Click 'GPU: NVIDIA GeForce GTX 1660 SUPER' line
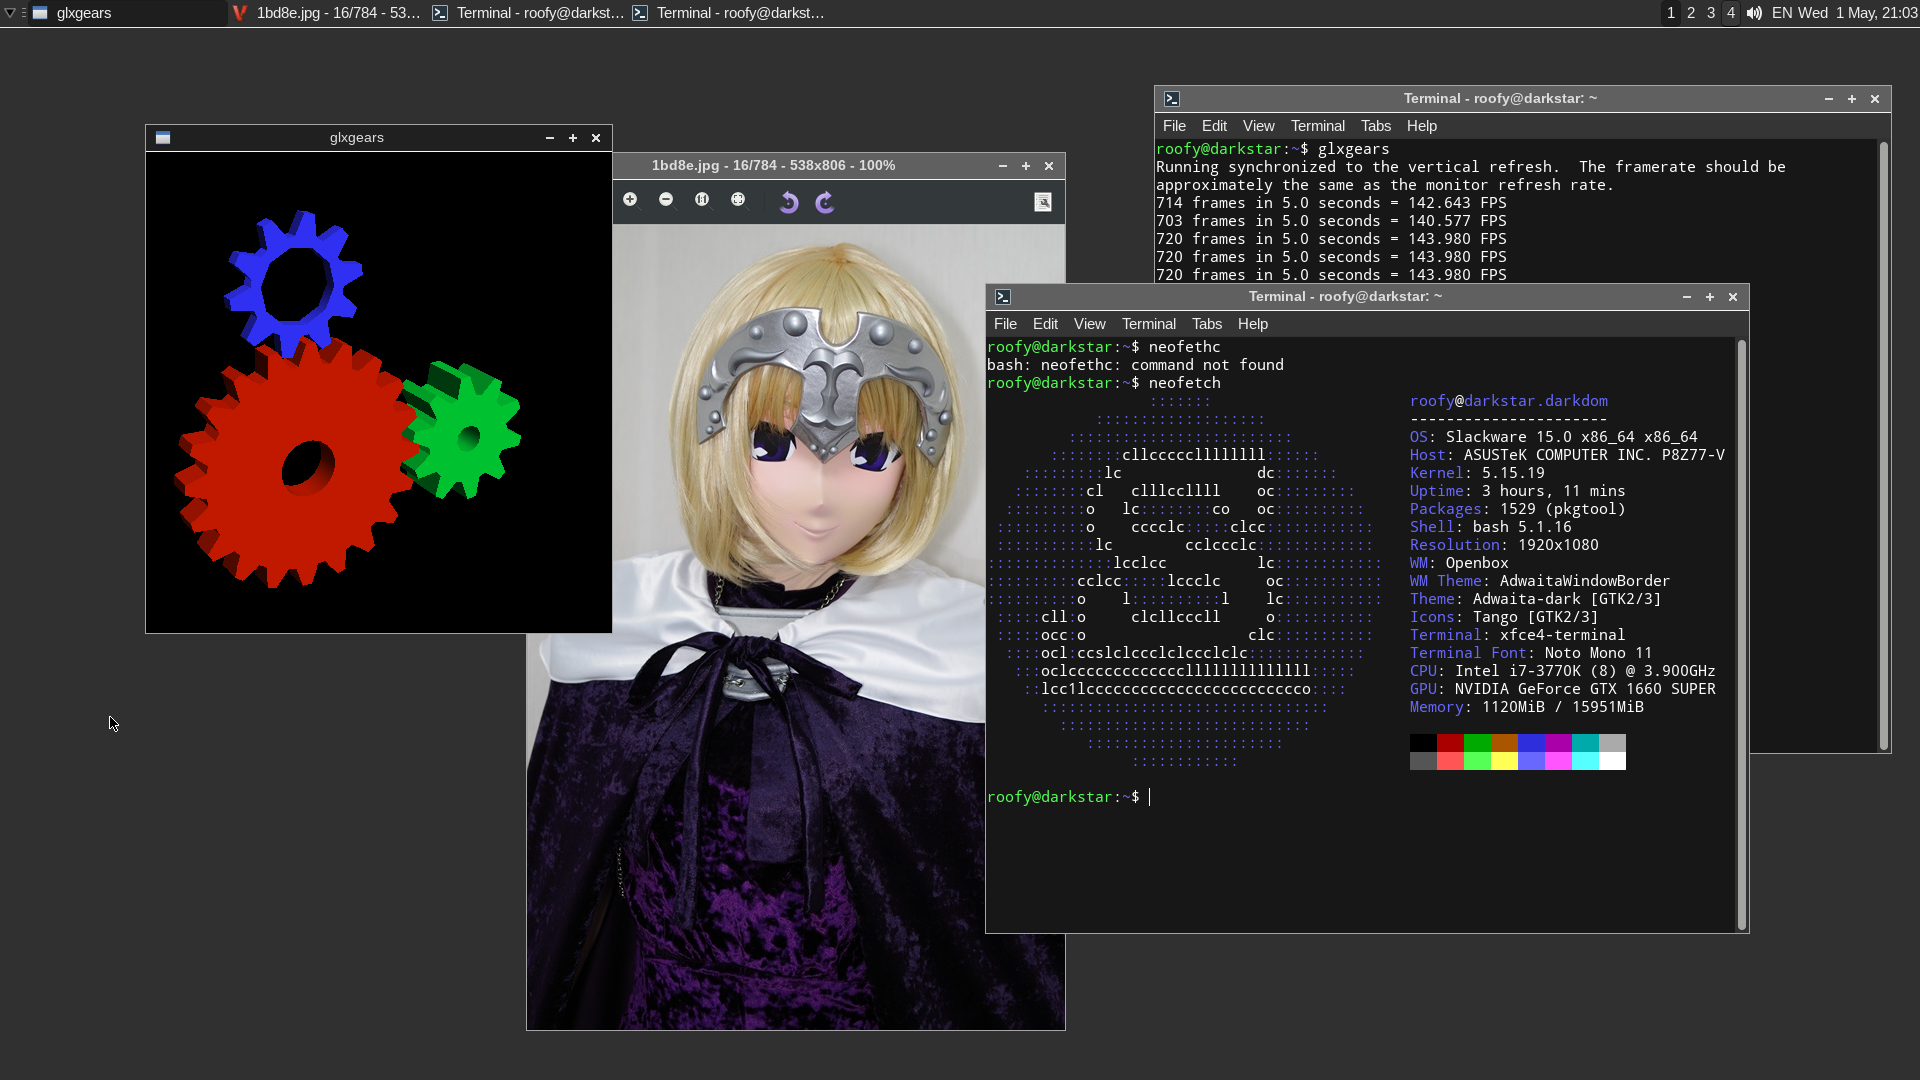 (x=1563, y=689)
